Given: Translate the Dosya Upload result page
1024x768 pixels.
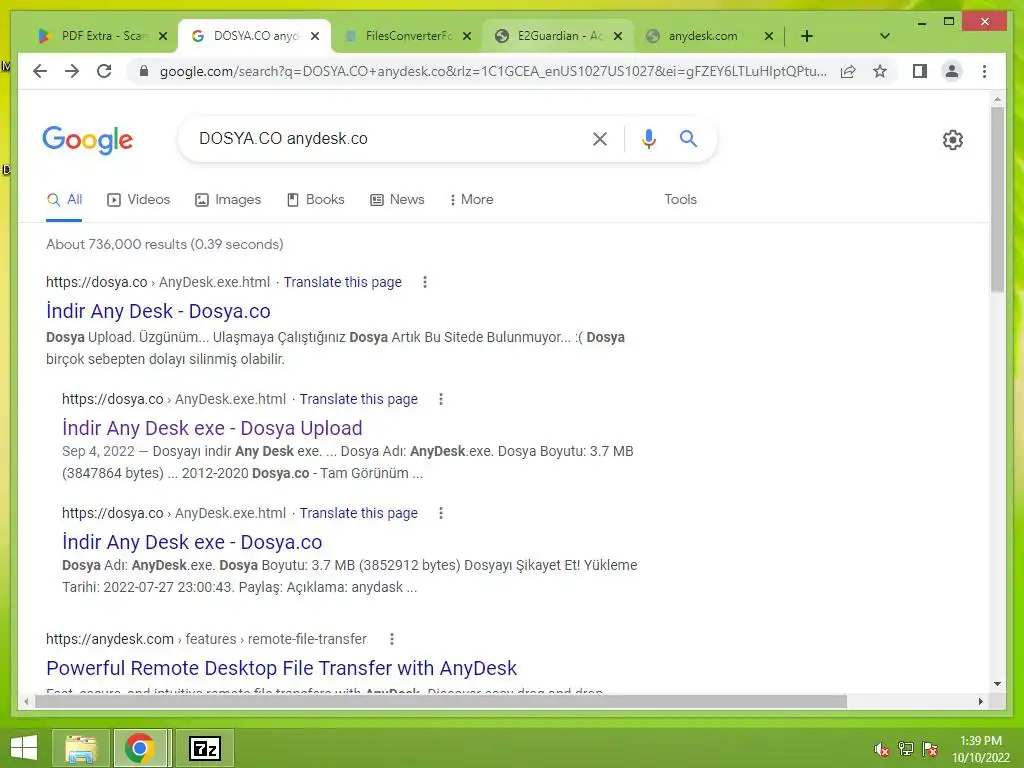Looking at the screenshot, I should (359, 399).
